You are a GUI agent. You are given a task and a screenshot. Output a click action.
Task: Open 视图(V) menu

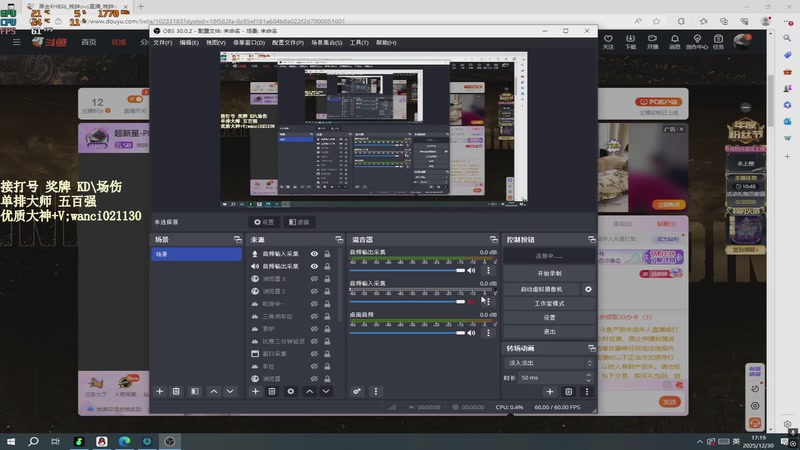pos(216,43)
